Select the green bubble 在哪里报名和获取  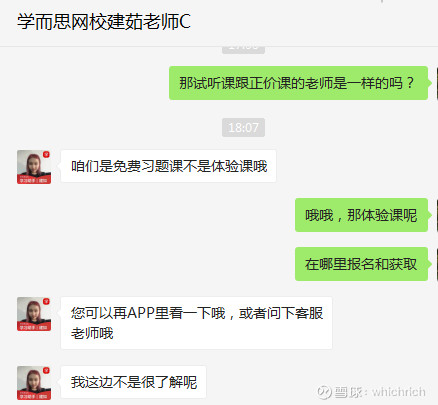point(361,264)
